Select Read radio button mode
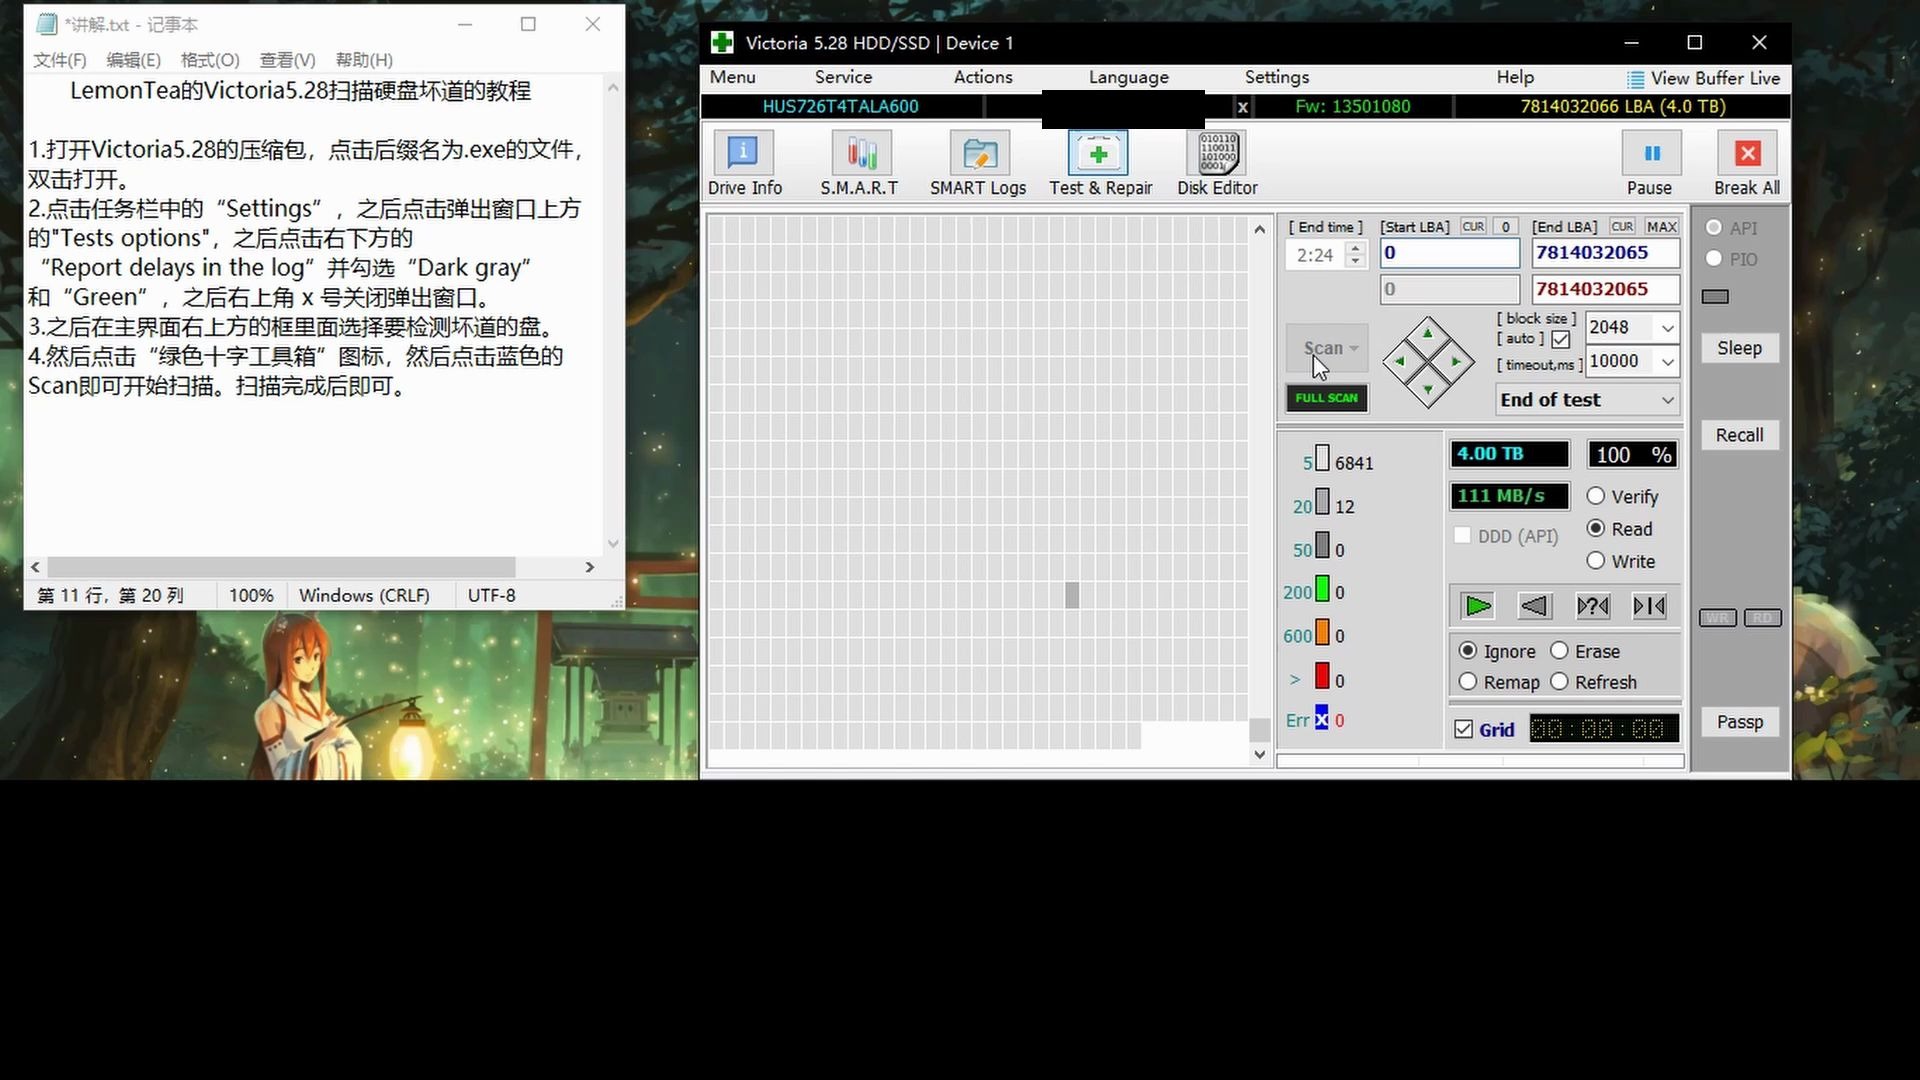Image resolution: width=1920 pixels, height=1080 pixels. tap(1596, 527)
